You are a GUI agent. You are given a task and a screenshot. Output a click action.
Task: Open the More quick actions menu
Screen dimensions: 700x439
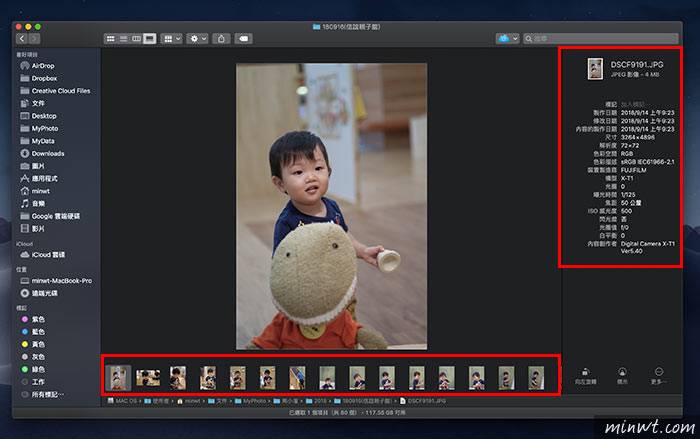658,372
